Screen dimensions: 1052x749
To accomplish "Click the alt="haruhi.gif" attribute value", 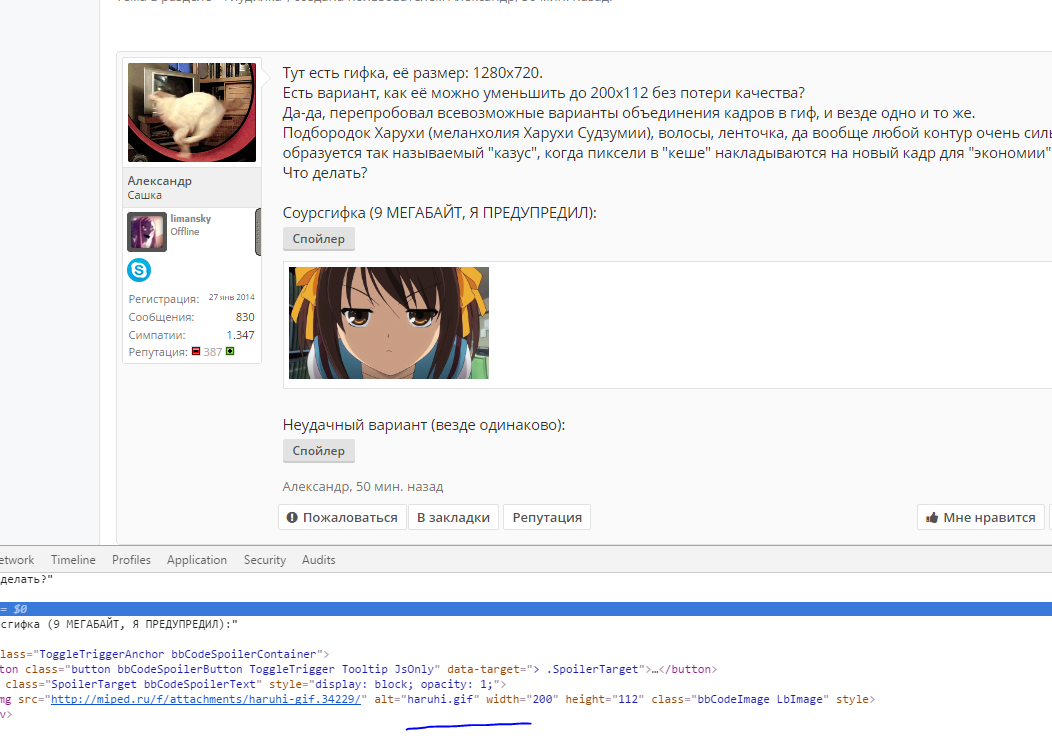I will point(441,699).
